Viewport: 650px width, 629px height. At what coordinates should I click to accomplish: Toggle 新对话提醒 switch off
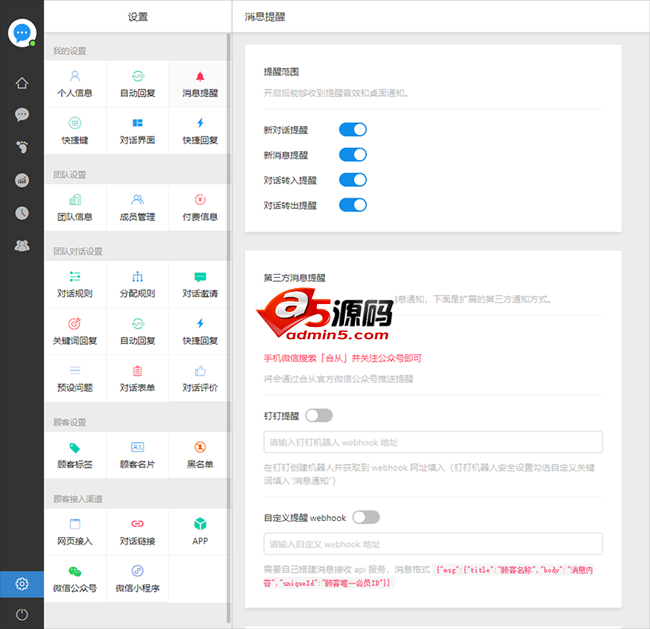pyautogui.click(x=353, y=129)
